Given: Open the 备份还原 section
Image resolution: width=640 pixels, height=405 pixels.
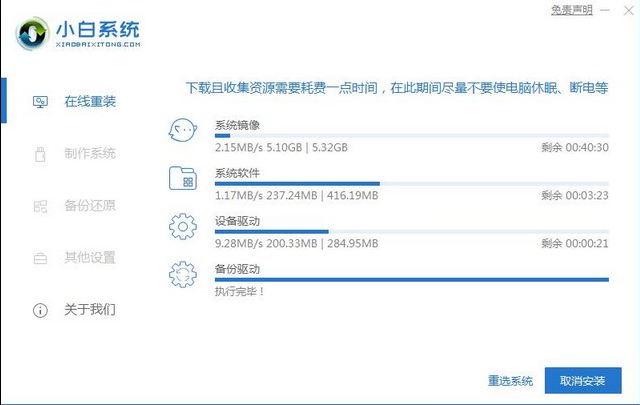Looking at the screenshot, I should [89, 206].
